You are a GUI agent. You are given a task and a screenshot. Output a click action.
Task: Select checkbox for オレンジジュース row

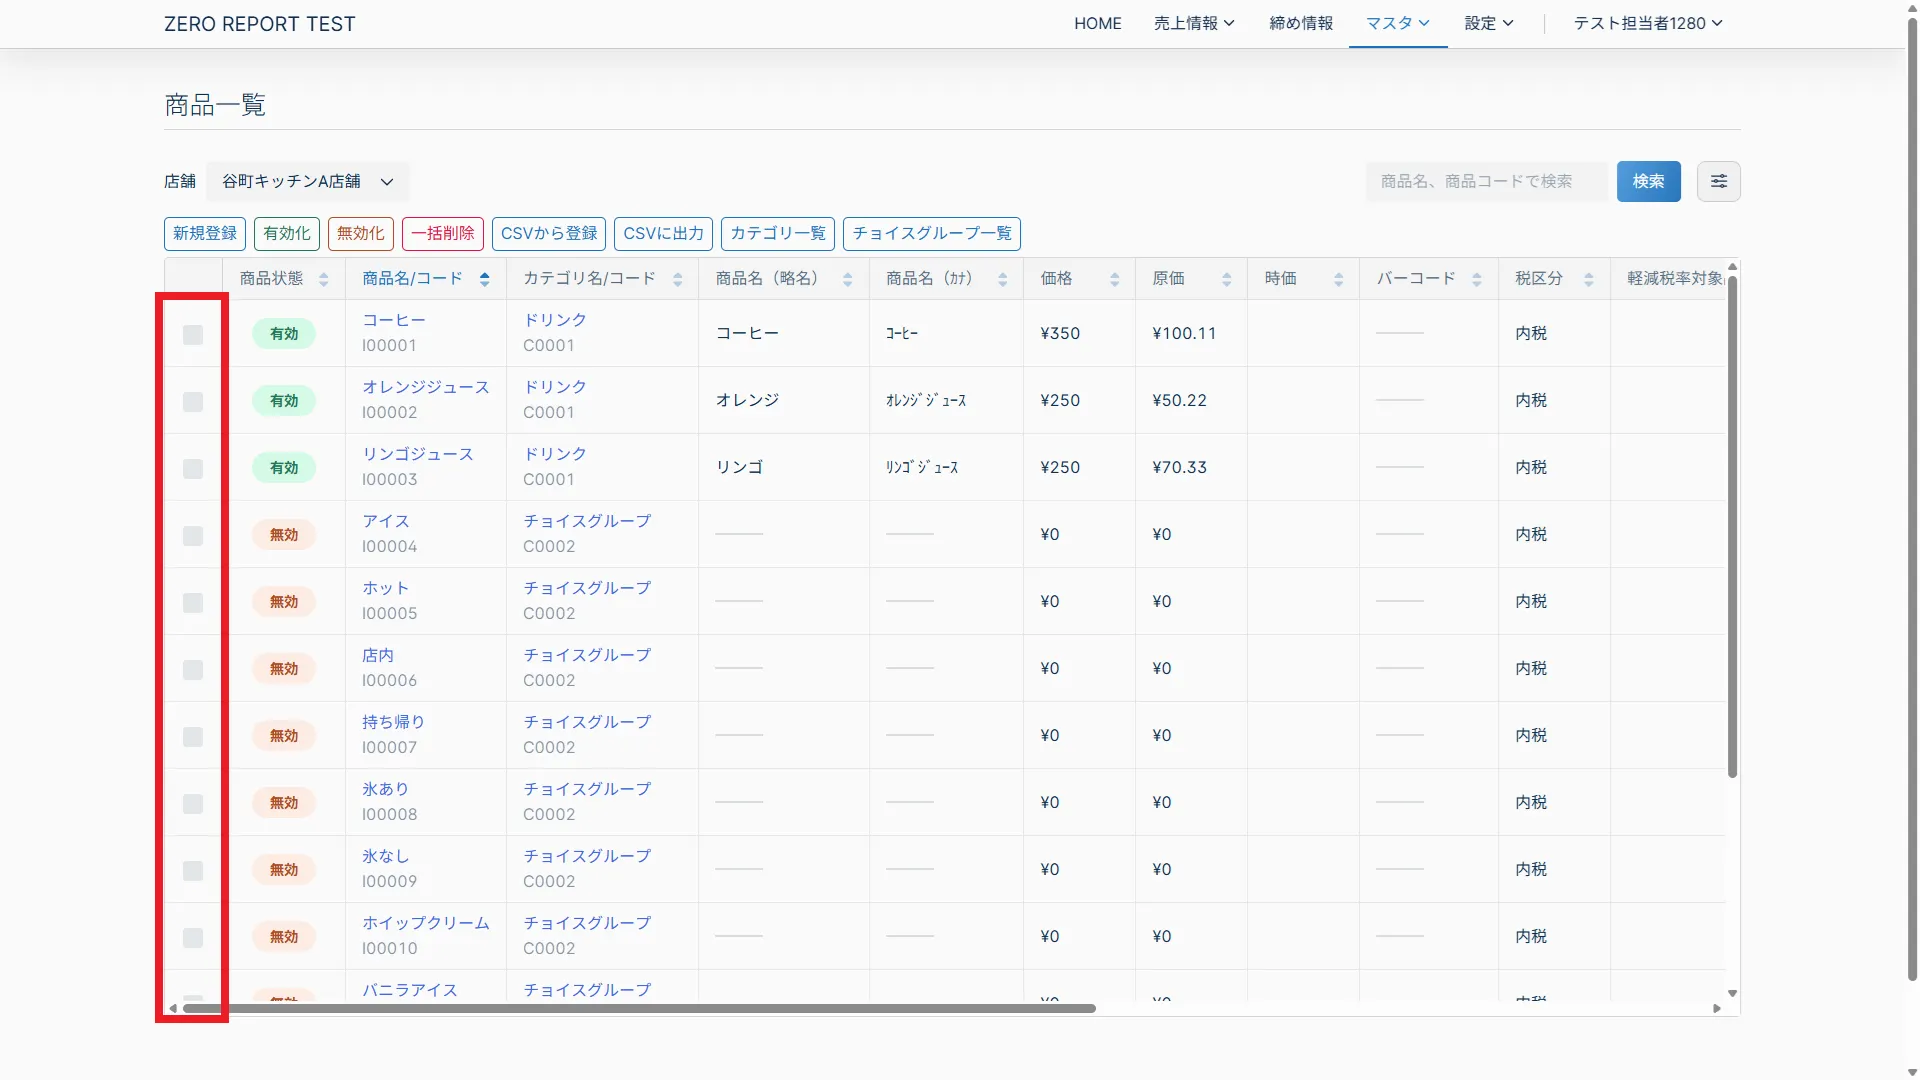[193, 401]
